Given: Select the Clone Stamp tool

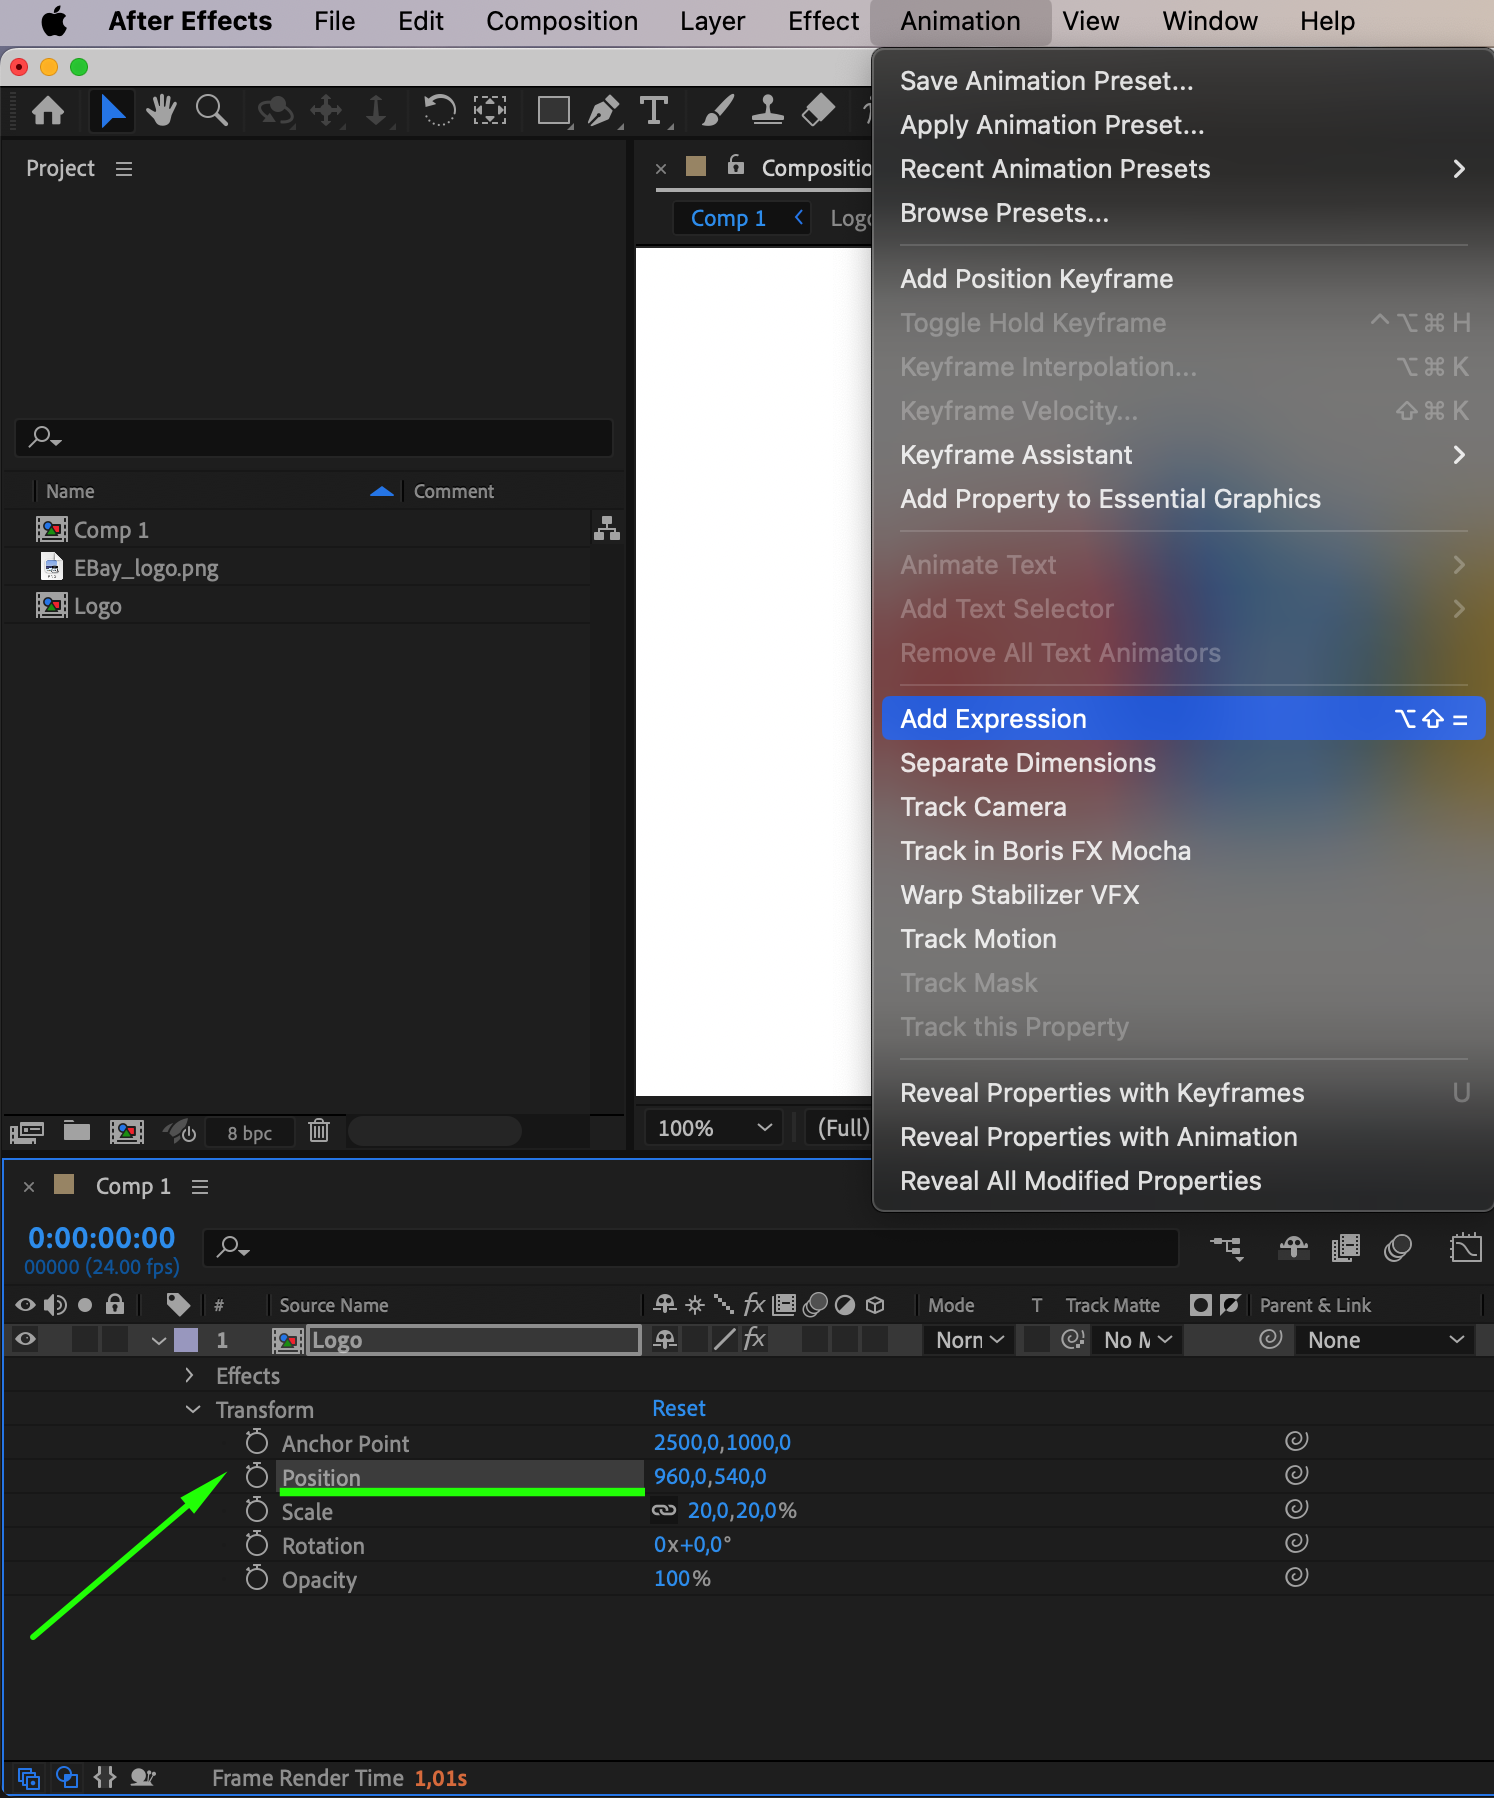Looking at the screenshot, I should point(767,110).
